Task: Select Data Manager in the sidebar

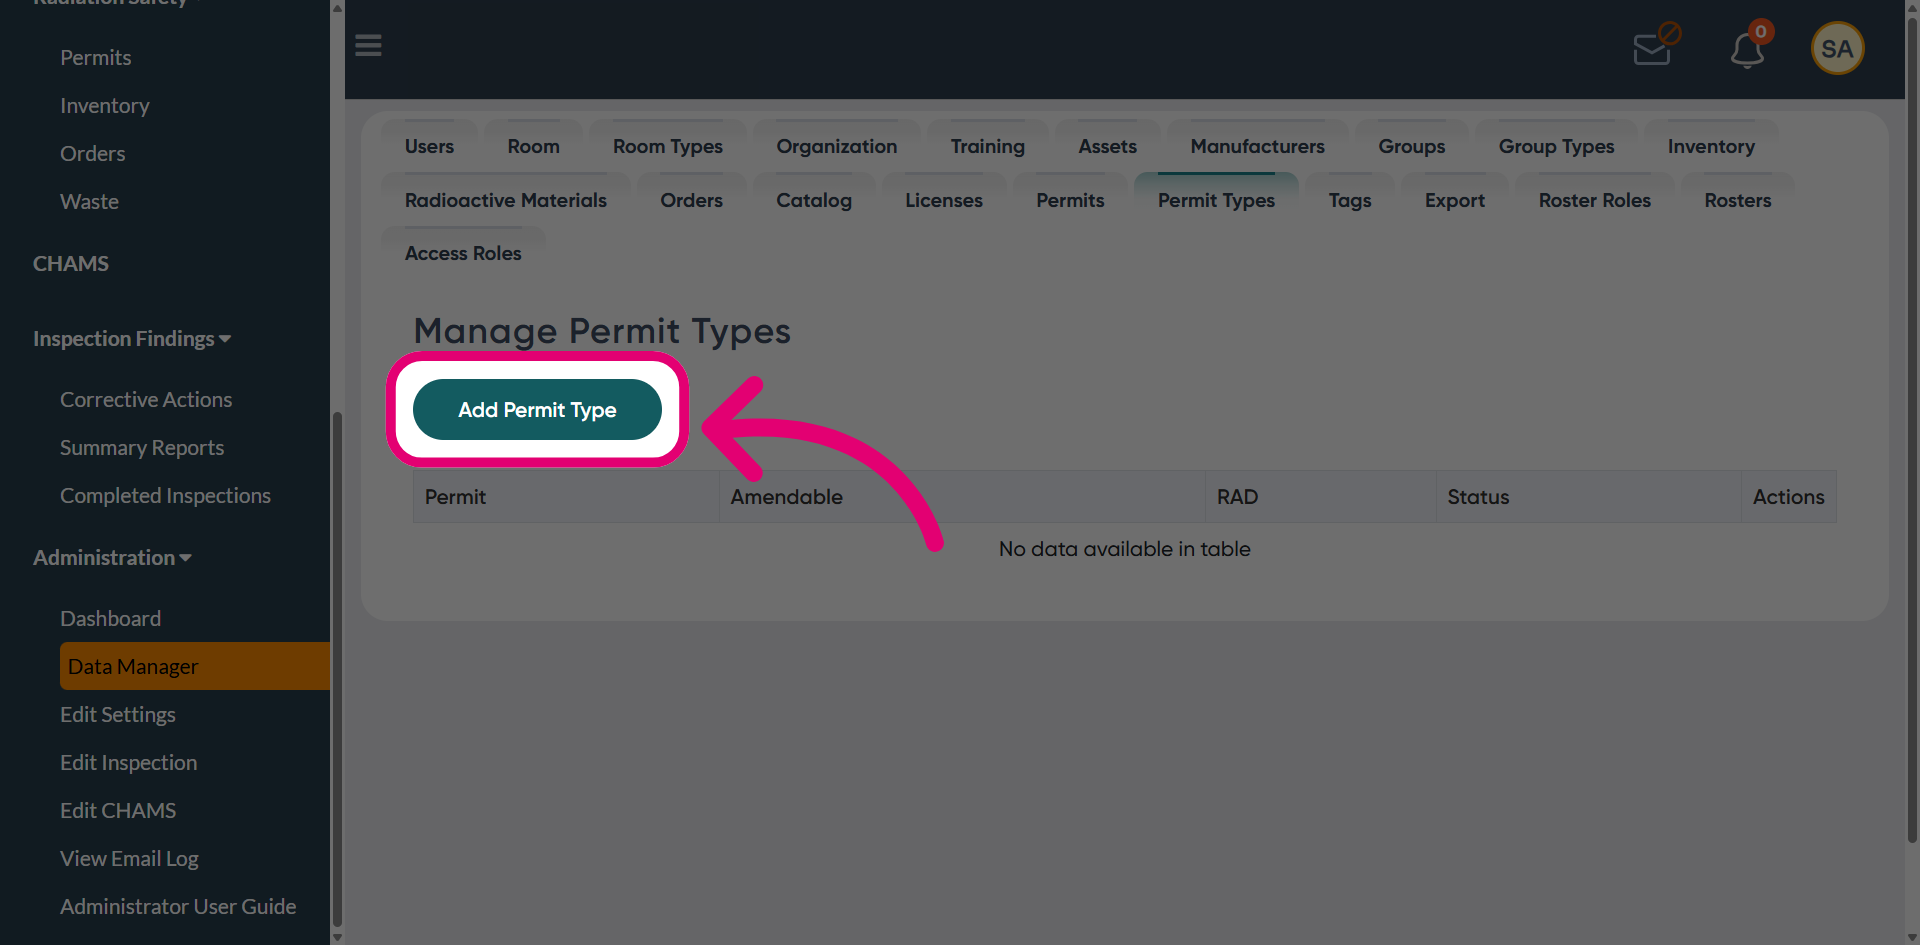Action: pyautogui.click(x=195, y=666)
